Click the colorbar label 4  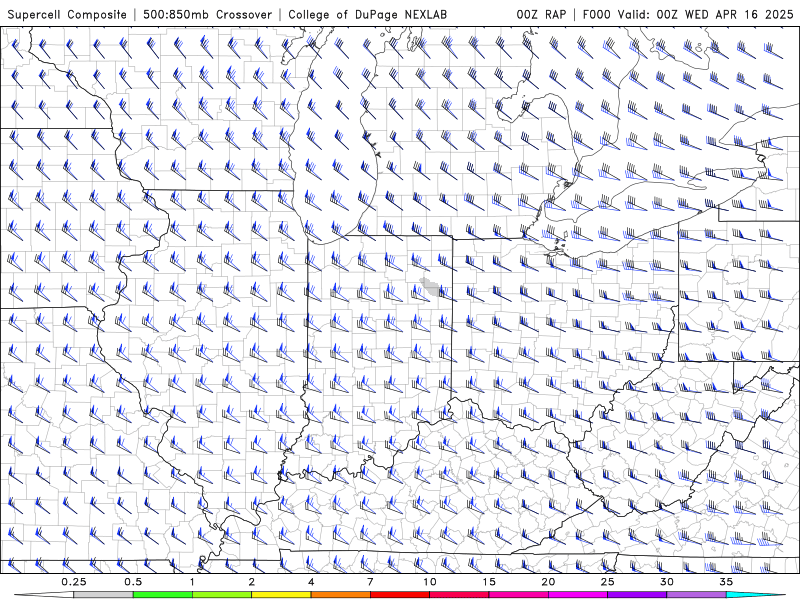click(x=311, y=582)
